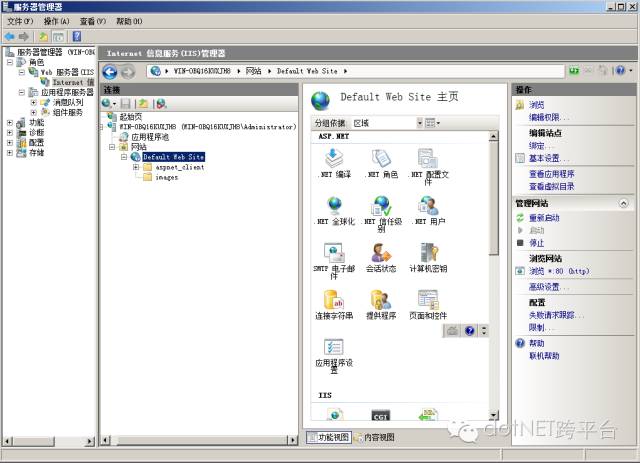Expand the 配置 node in server tree
Screen dimensions: 640x463
tap(10, 143)
